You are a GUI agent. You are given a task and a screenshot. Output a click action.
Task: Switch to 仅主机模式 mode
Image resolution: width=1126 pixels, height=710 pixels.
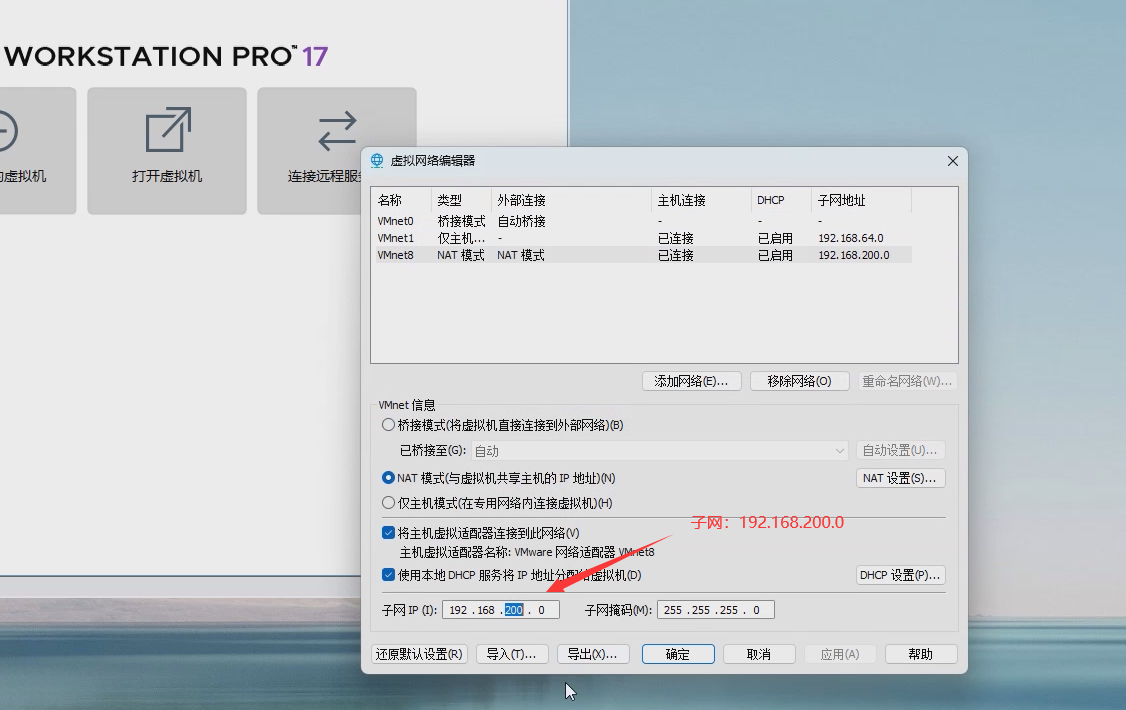click(x=389, y=503)
